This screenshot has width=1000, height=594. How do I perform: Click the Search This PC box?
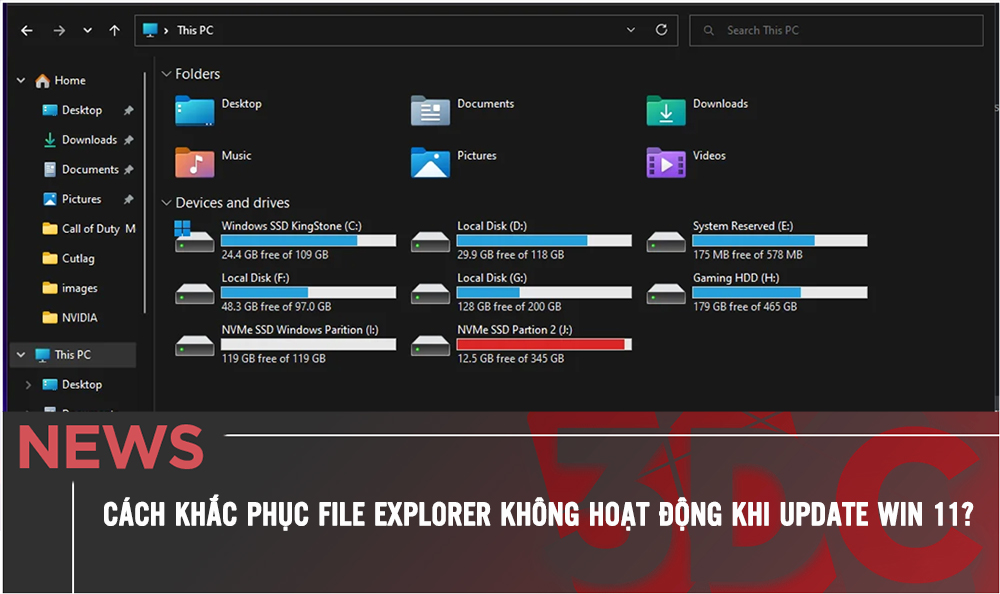point(836,30)
